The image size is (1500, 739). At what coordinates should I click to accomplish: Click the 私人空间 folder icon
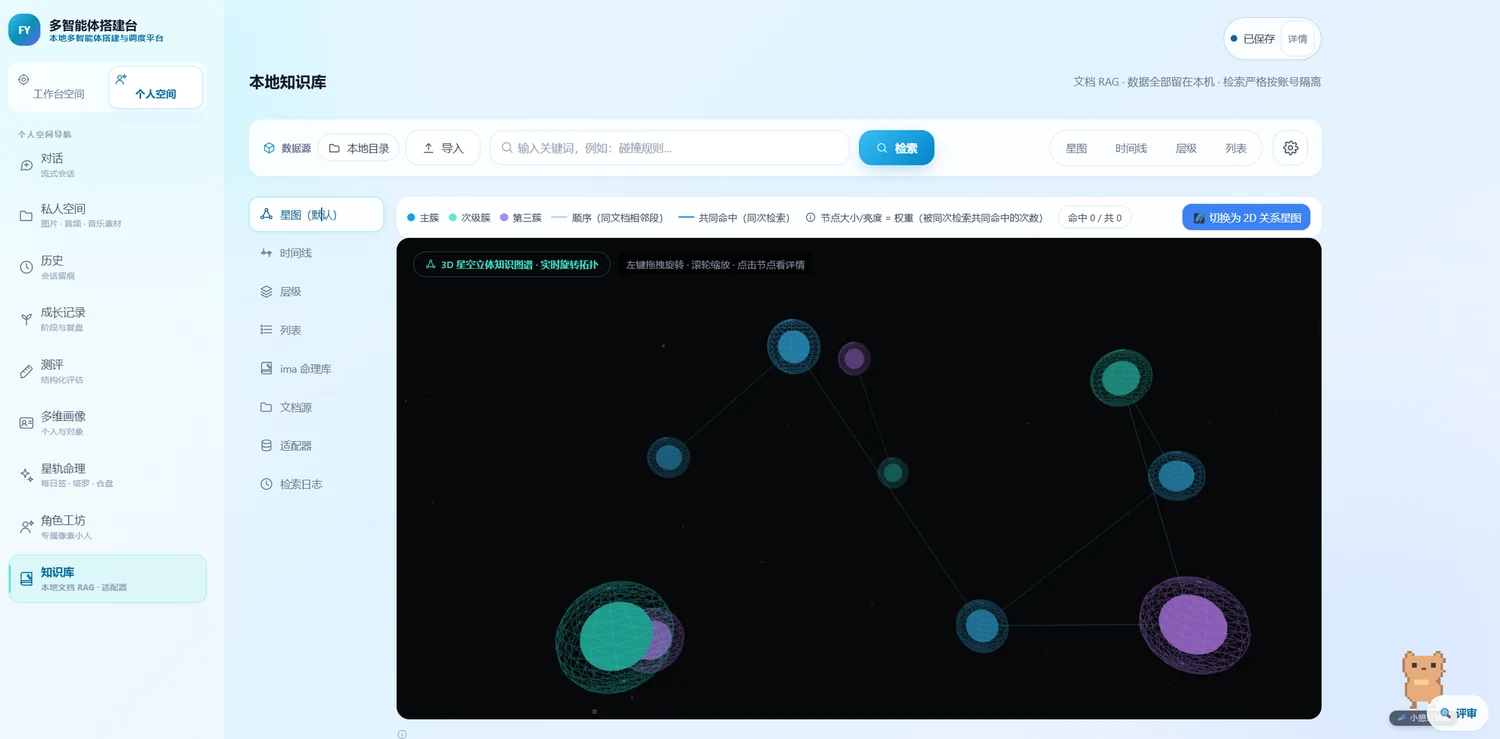pos(26,216)
